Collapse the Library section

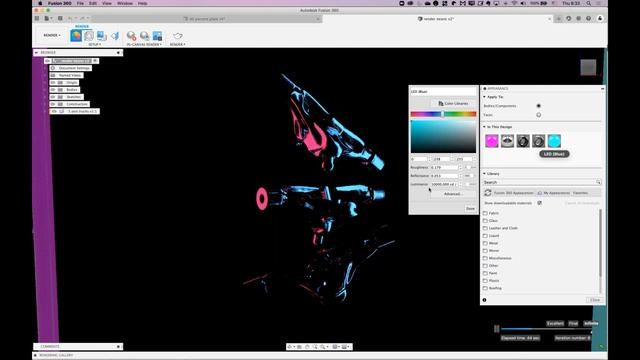[484, 174]
